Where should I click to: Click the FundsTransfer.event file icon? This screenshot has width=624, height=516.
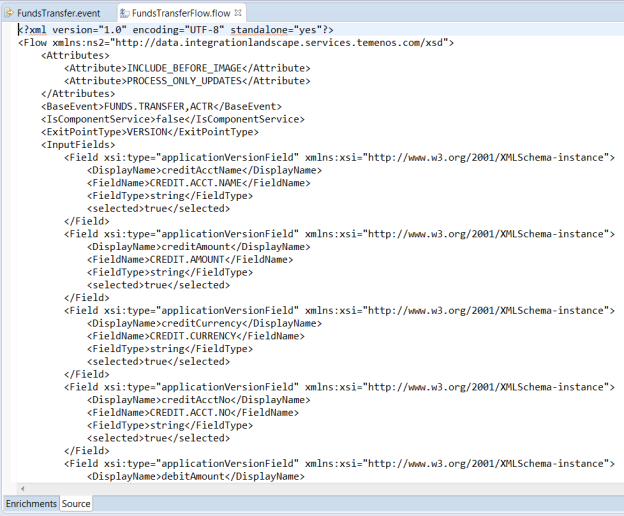pos(9,13)
